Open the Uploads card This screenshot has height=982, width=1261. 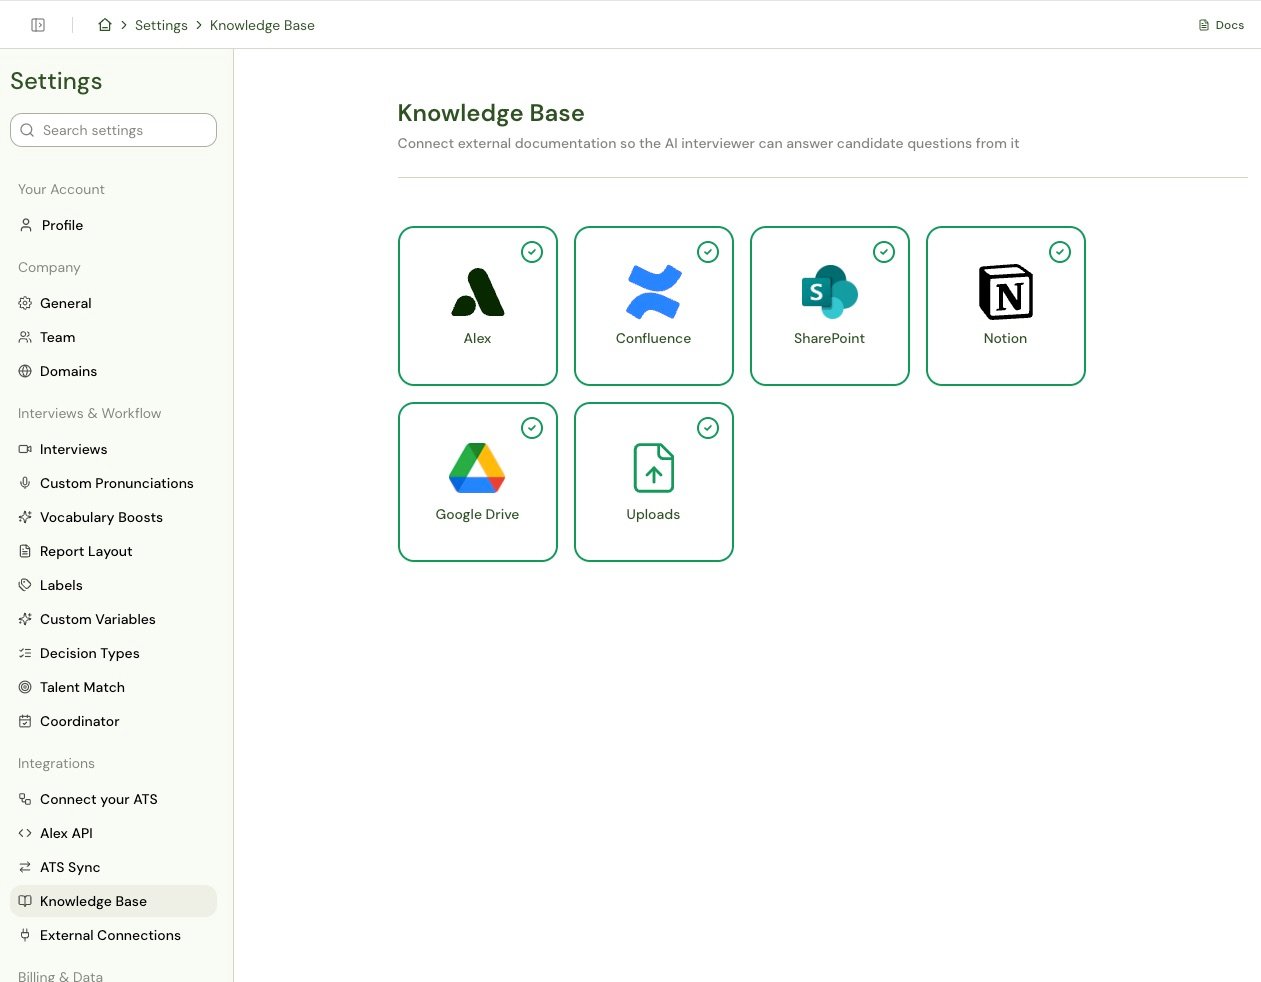654,482
